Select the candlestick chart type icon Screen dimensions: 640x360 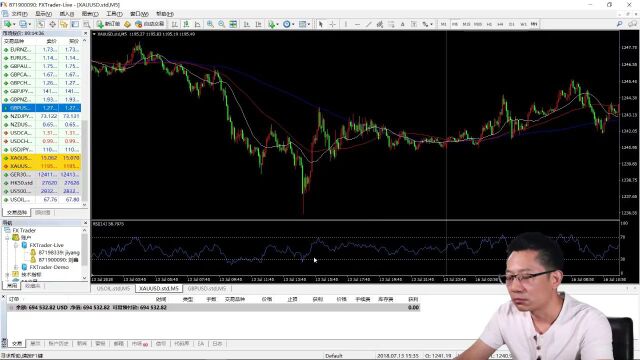pyautogui.click(x=186, y=24)
